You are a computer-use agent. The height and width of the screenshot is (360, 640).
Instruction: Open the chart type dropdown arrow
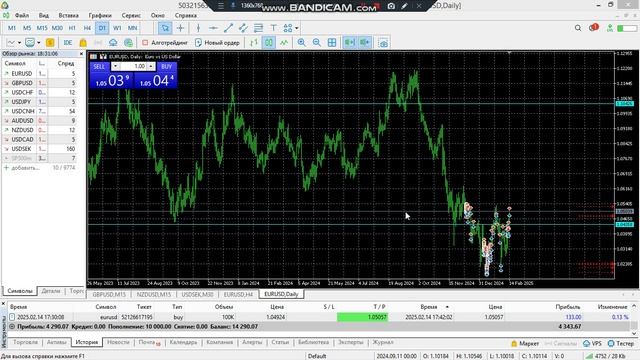[19, 42]
